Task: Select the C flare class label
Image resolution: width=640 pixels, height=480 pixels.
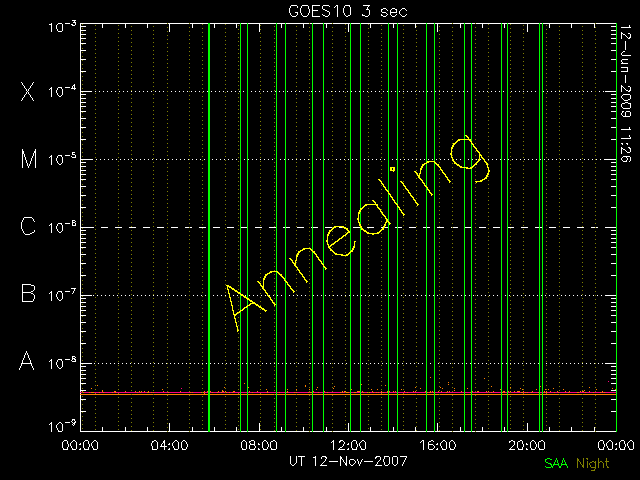Action: (x=28, y=226)
